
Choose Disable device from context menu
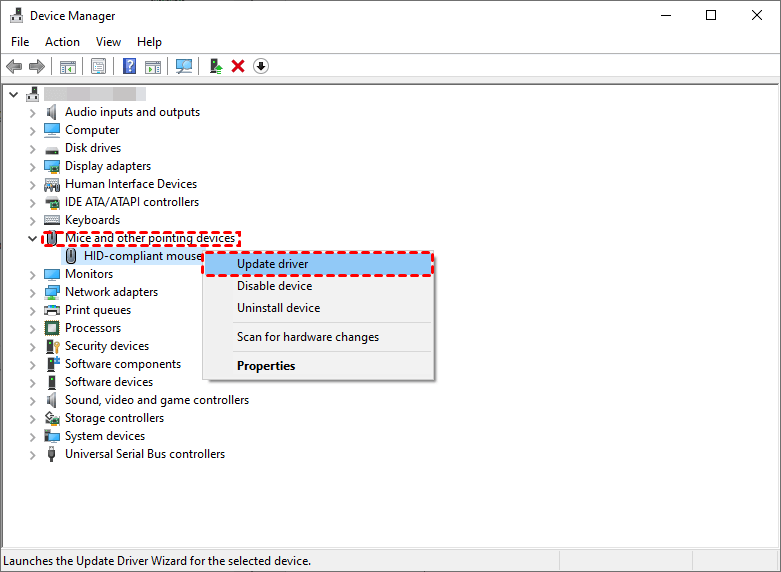[318, 286]
